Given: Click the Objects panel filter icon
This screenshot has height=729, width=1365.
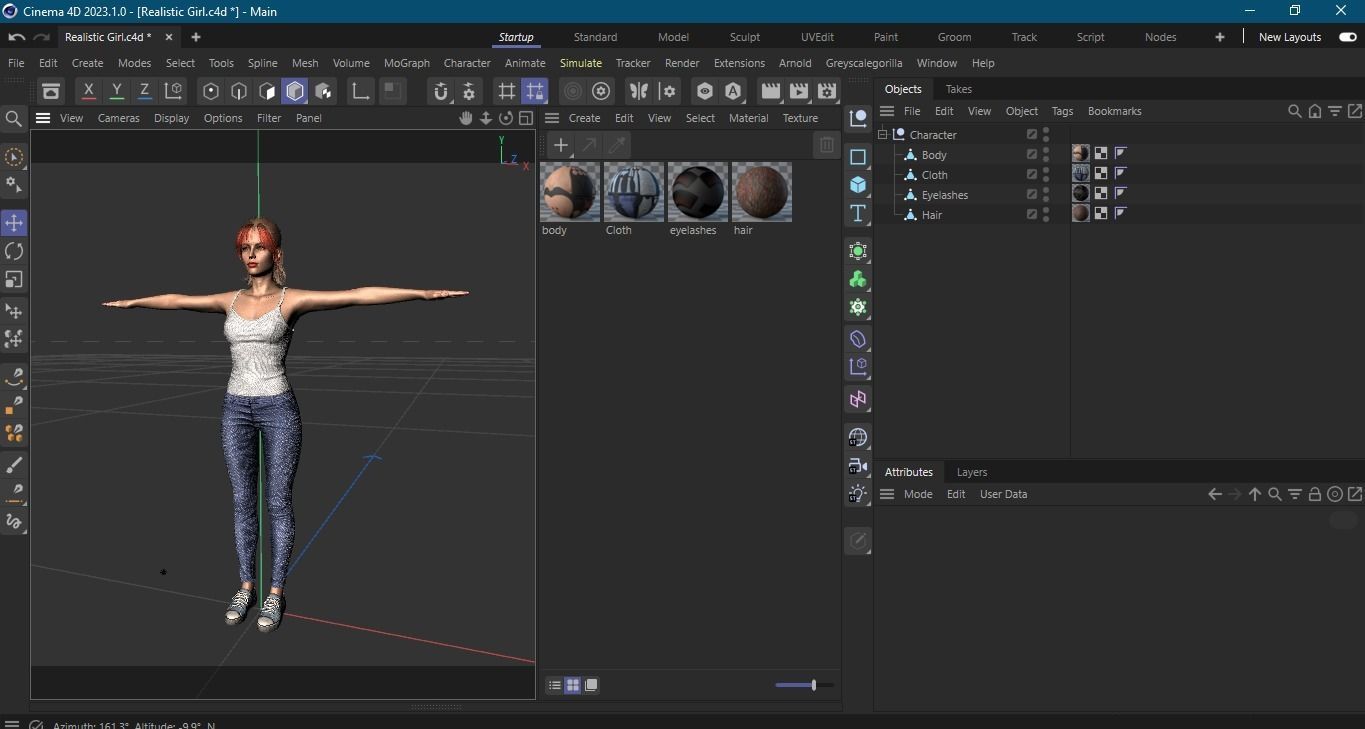Looking at the screenshot, I should click(1335, 111).
